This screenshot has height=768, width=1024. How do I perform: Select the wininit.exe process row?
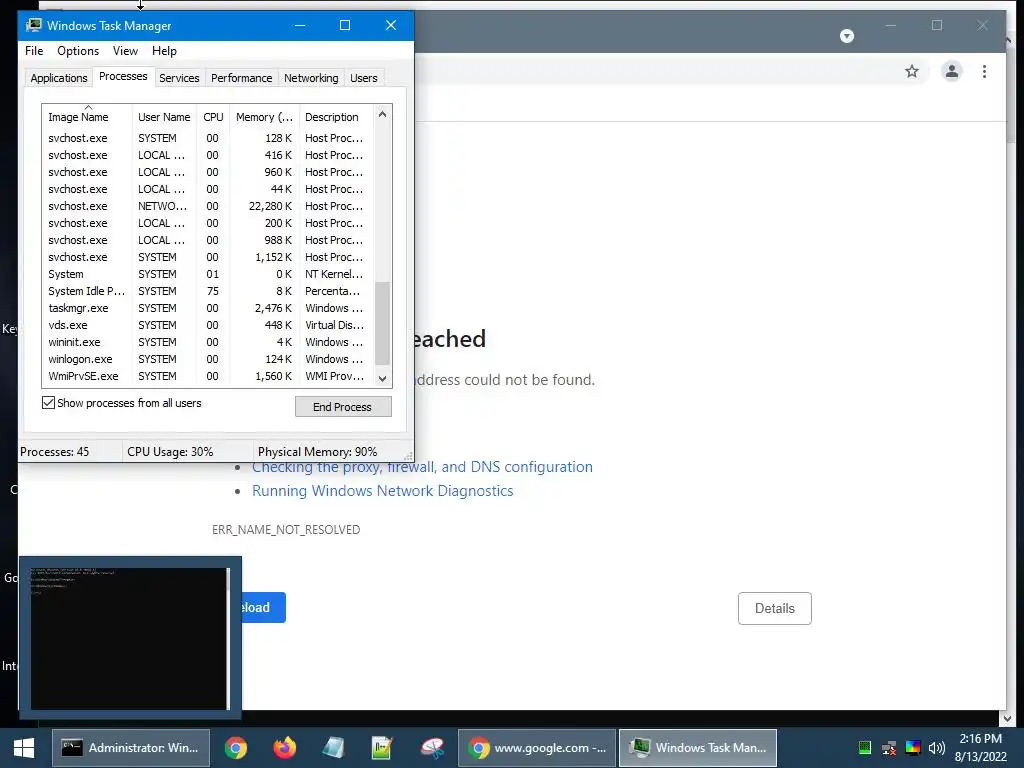tap(208, 342)
